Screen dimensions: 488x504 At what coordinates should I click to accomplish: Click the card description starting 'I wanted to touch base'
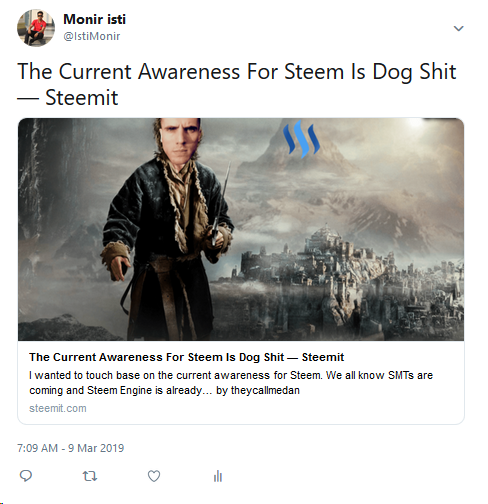pyautogui.click(x=231, y=383)
